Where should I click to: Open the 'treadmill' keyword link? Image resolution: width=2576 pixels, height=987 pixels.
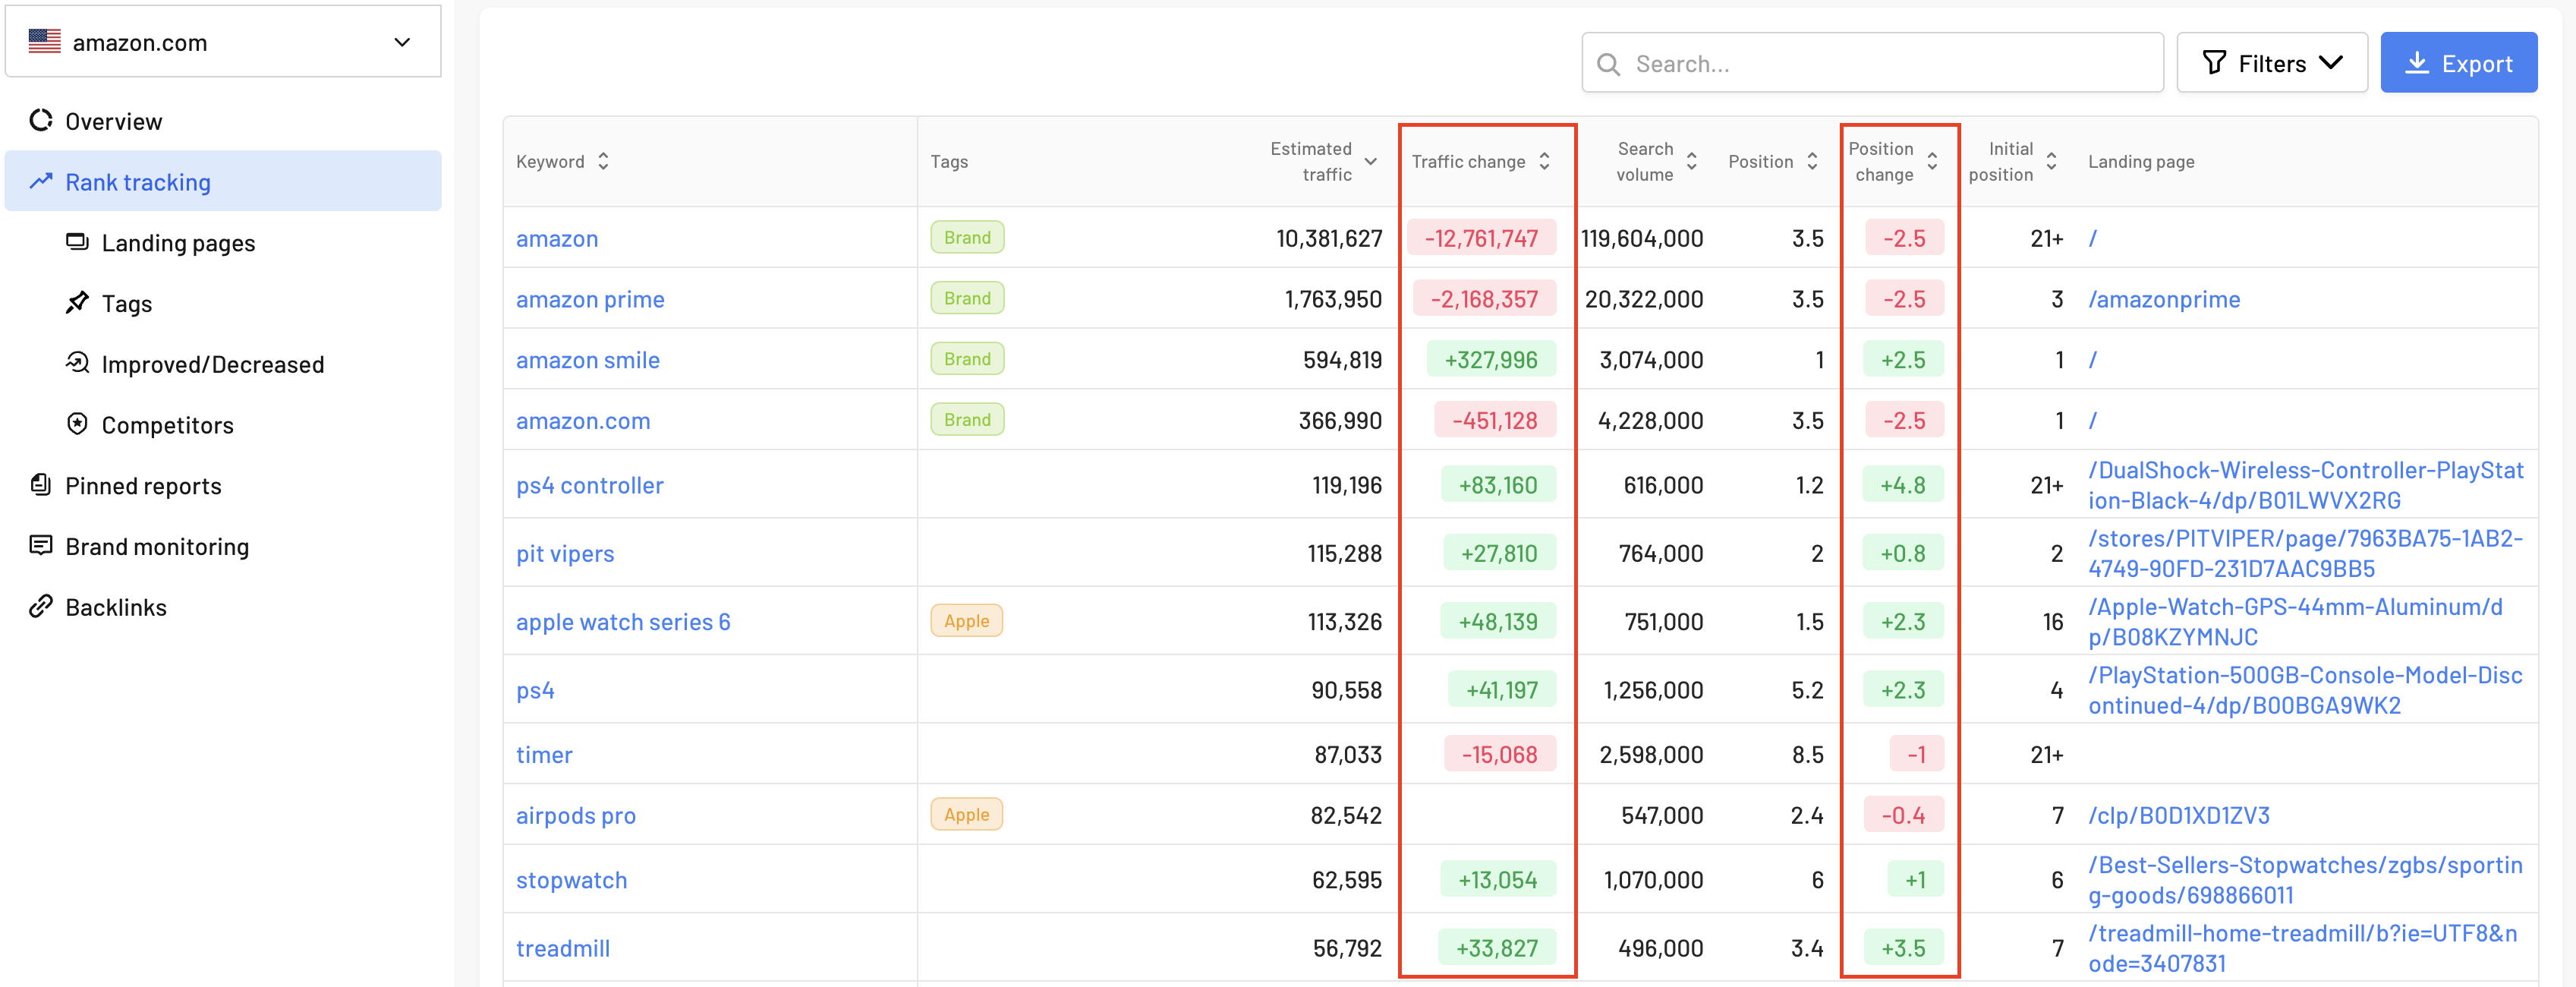pos(563,948)
